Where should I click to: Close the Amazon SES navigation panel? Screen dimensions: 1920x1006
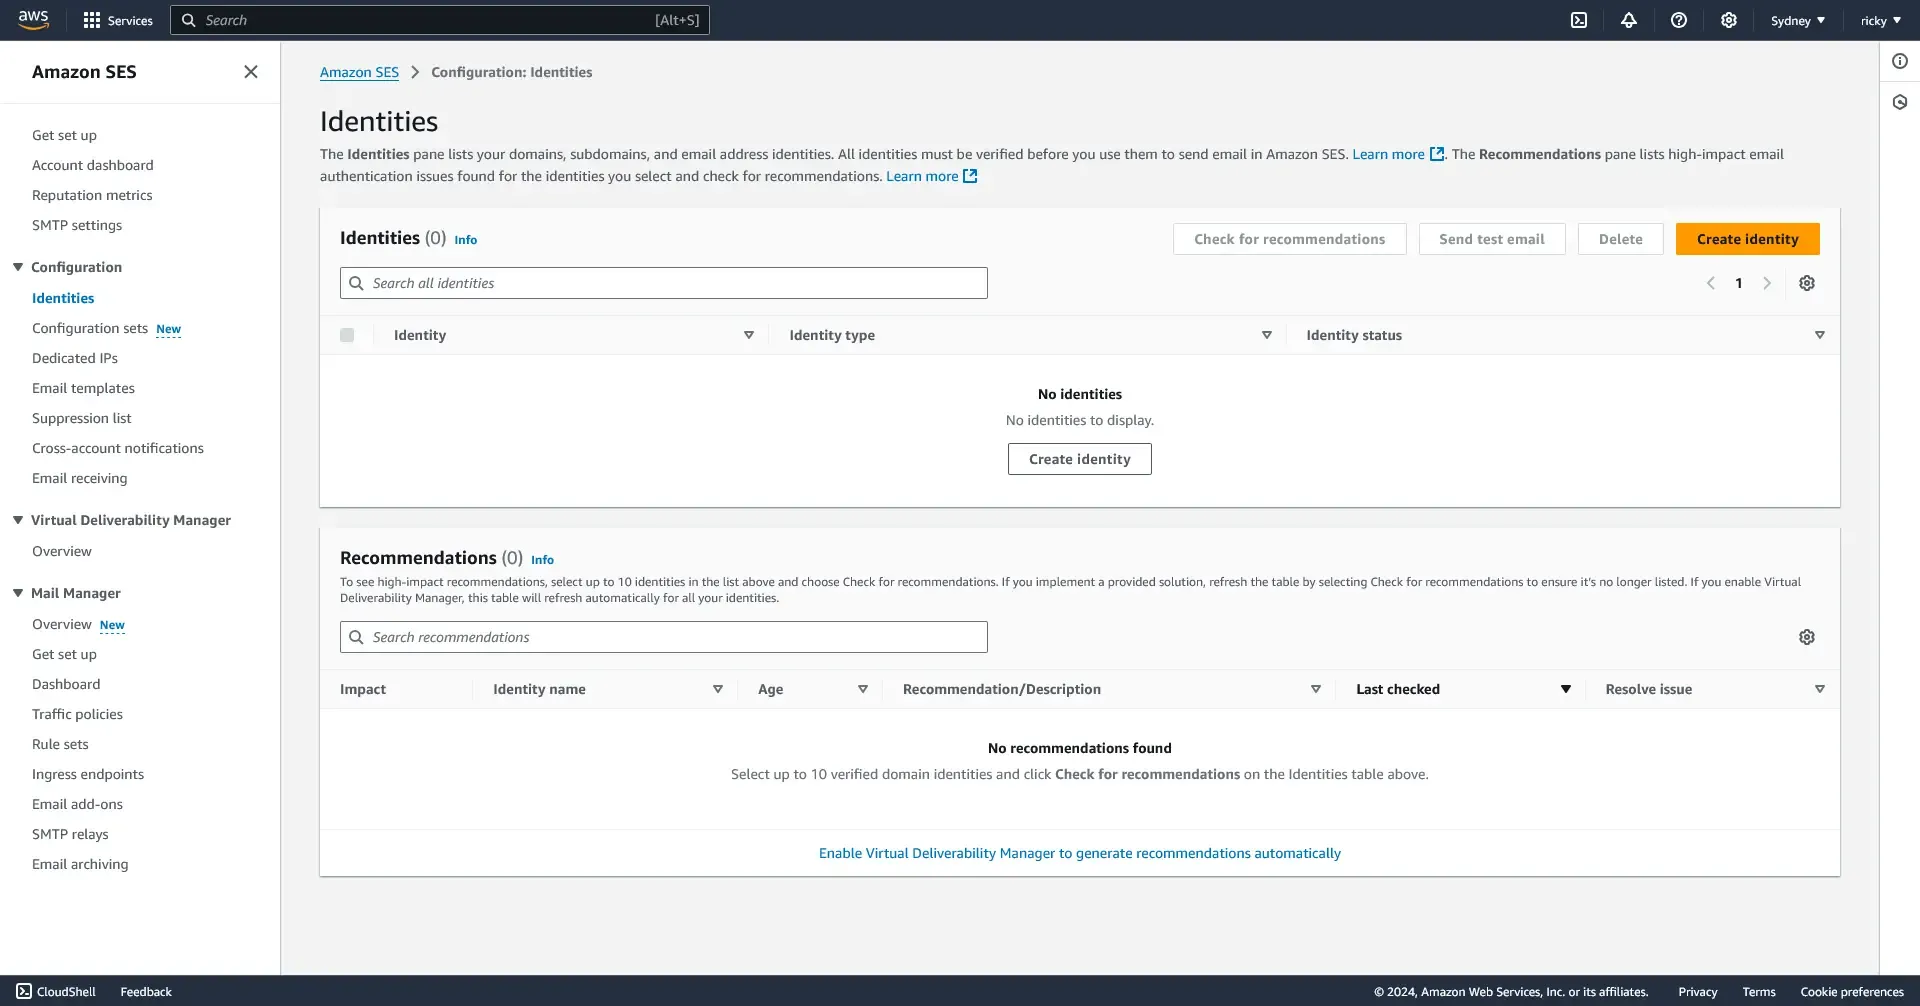click(x=251, y=72)
